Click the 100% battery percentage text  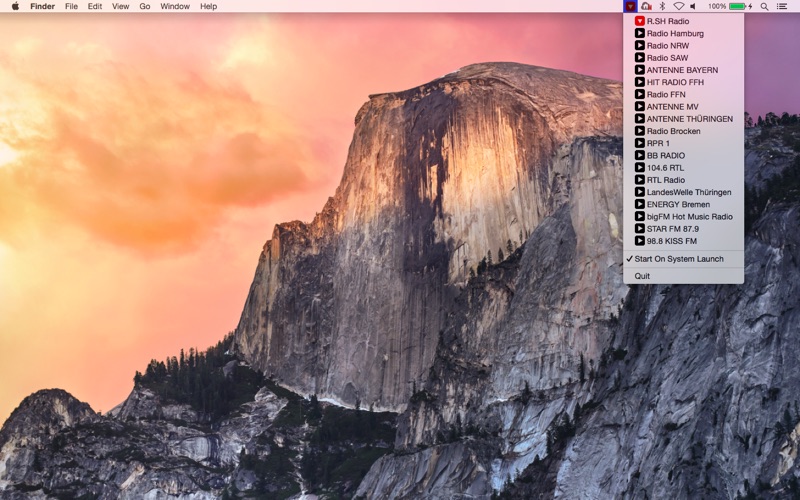click(x=717, y=6)
